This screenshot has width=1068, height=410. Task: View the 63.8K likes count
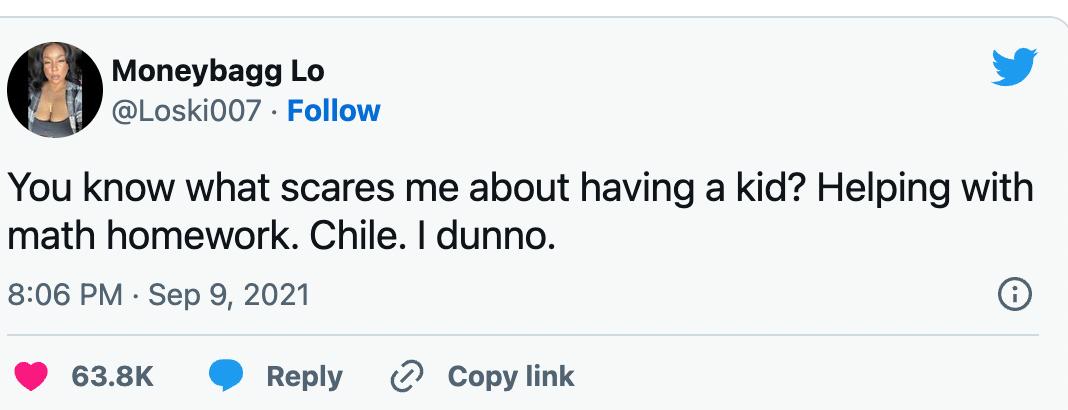tap(112, 376)
